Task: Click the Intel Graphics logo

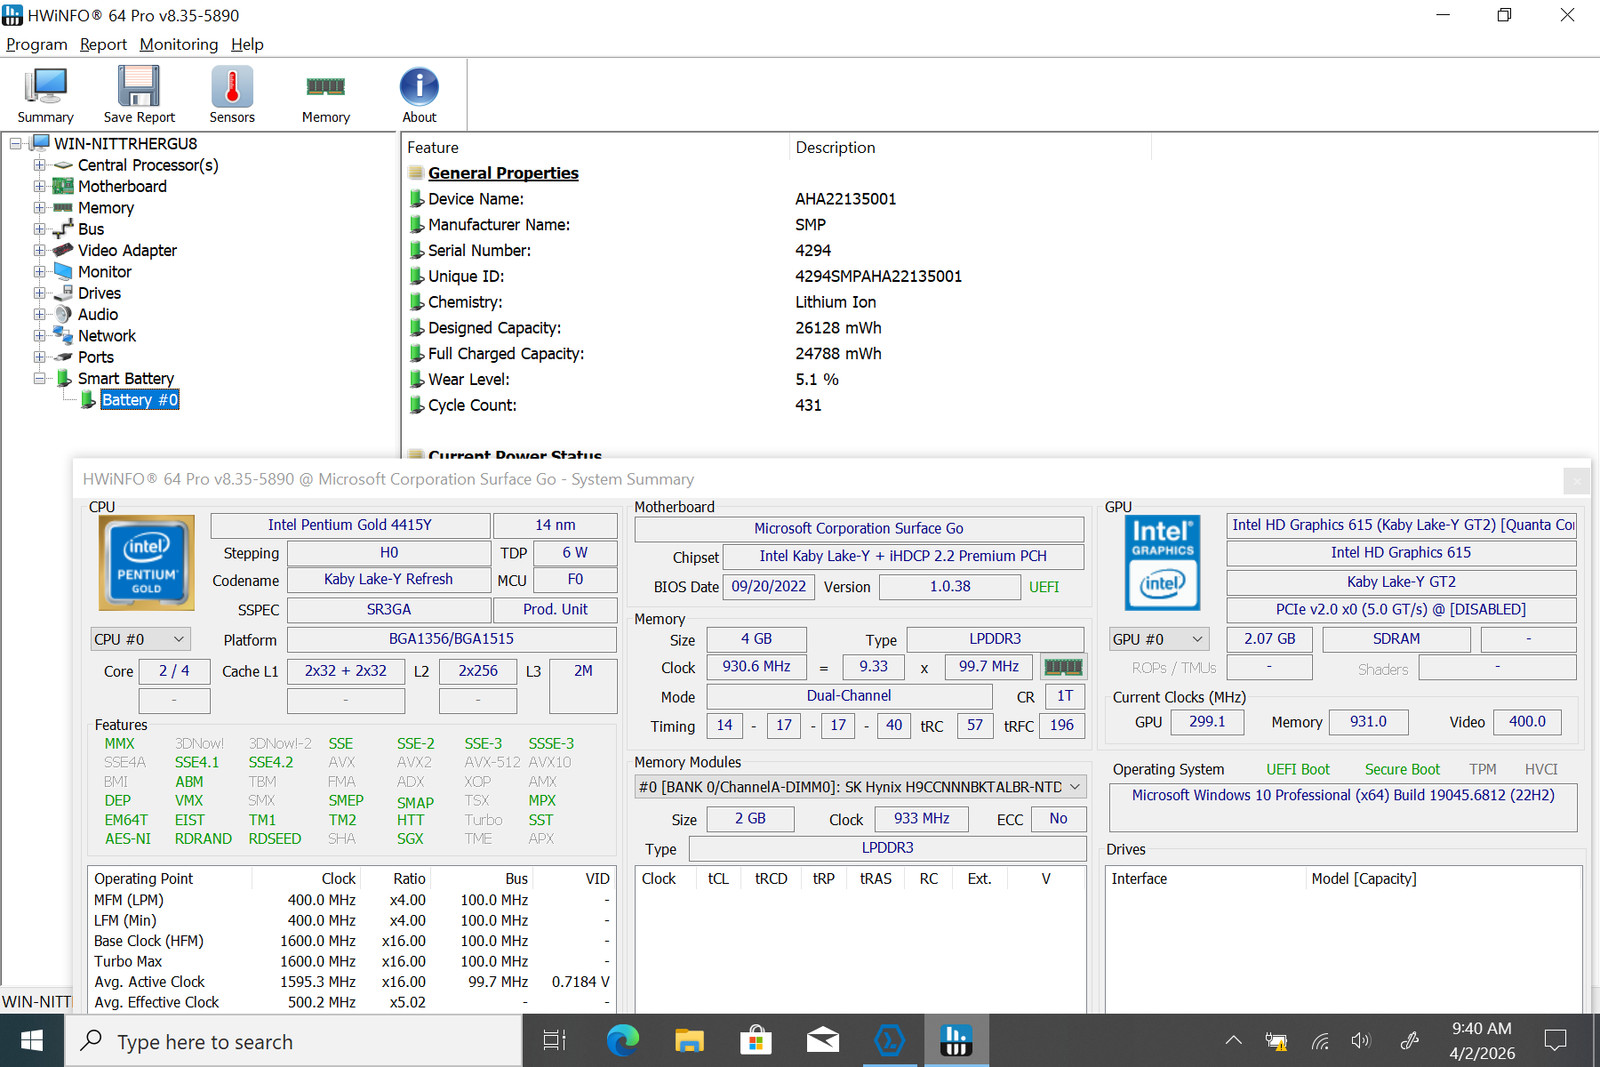Action: 1162,563
